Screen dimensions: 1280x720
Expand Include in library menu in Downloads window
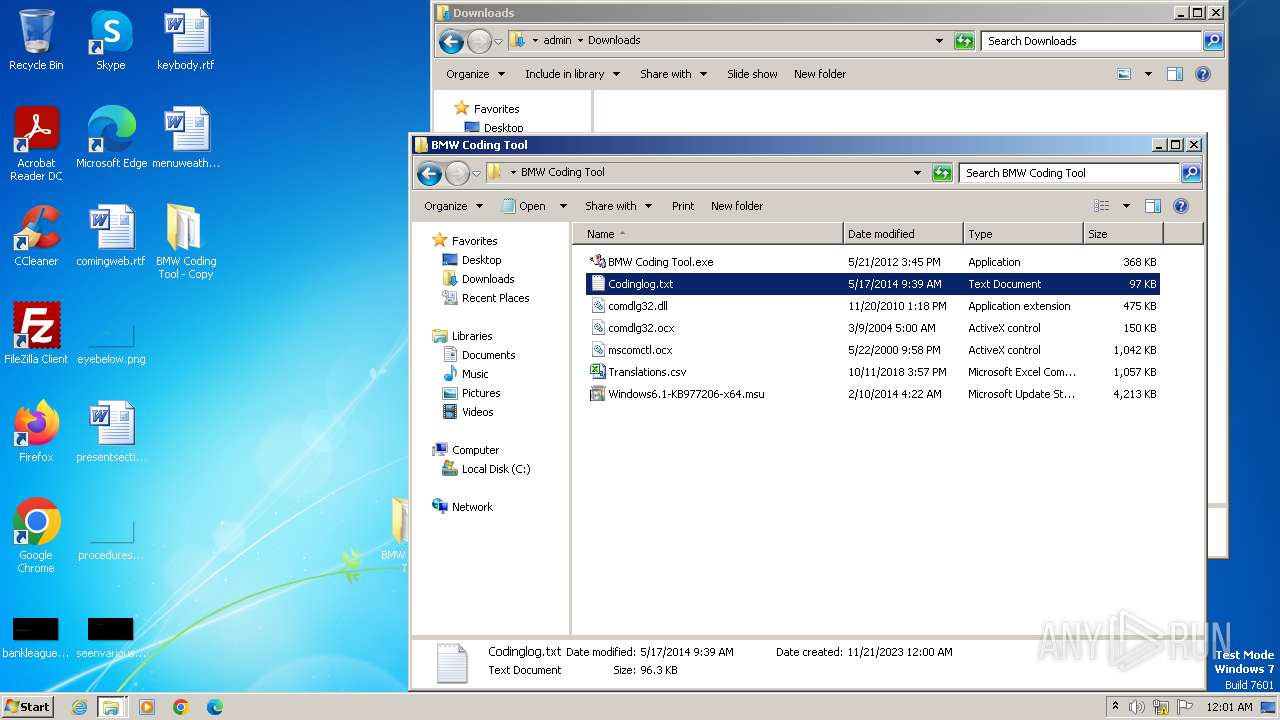point(572,74)
